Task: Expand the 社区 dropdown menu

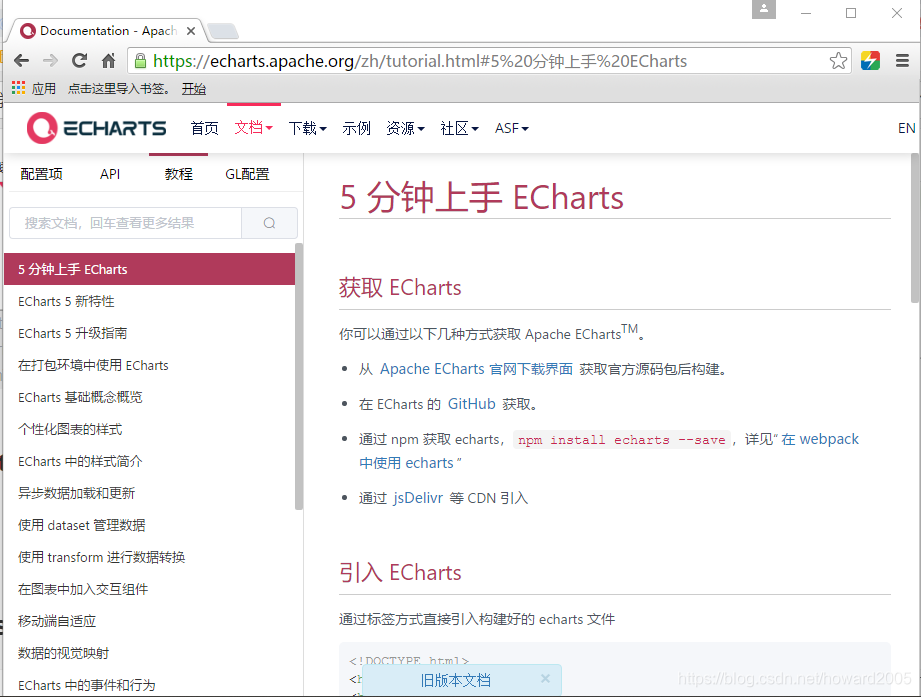Action: 459,128
